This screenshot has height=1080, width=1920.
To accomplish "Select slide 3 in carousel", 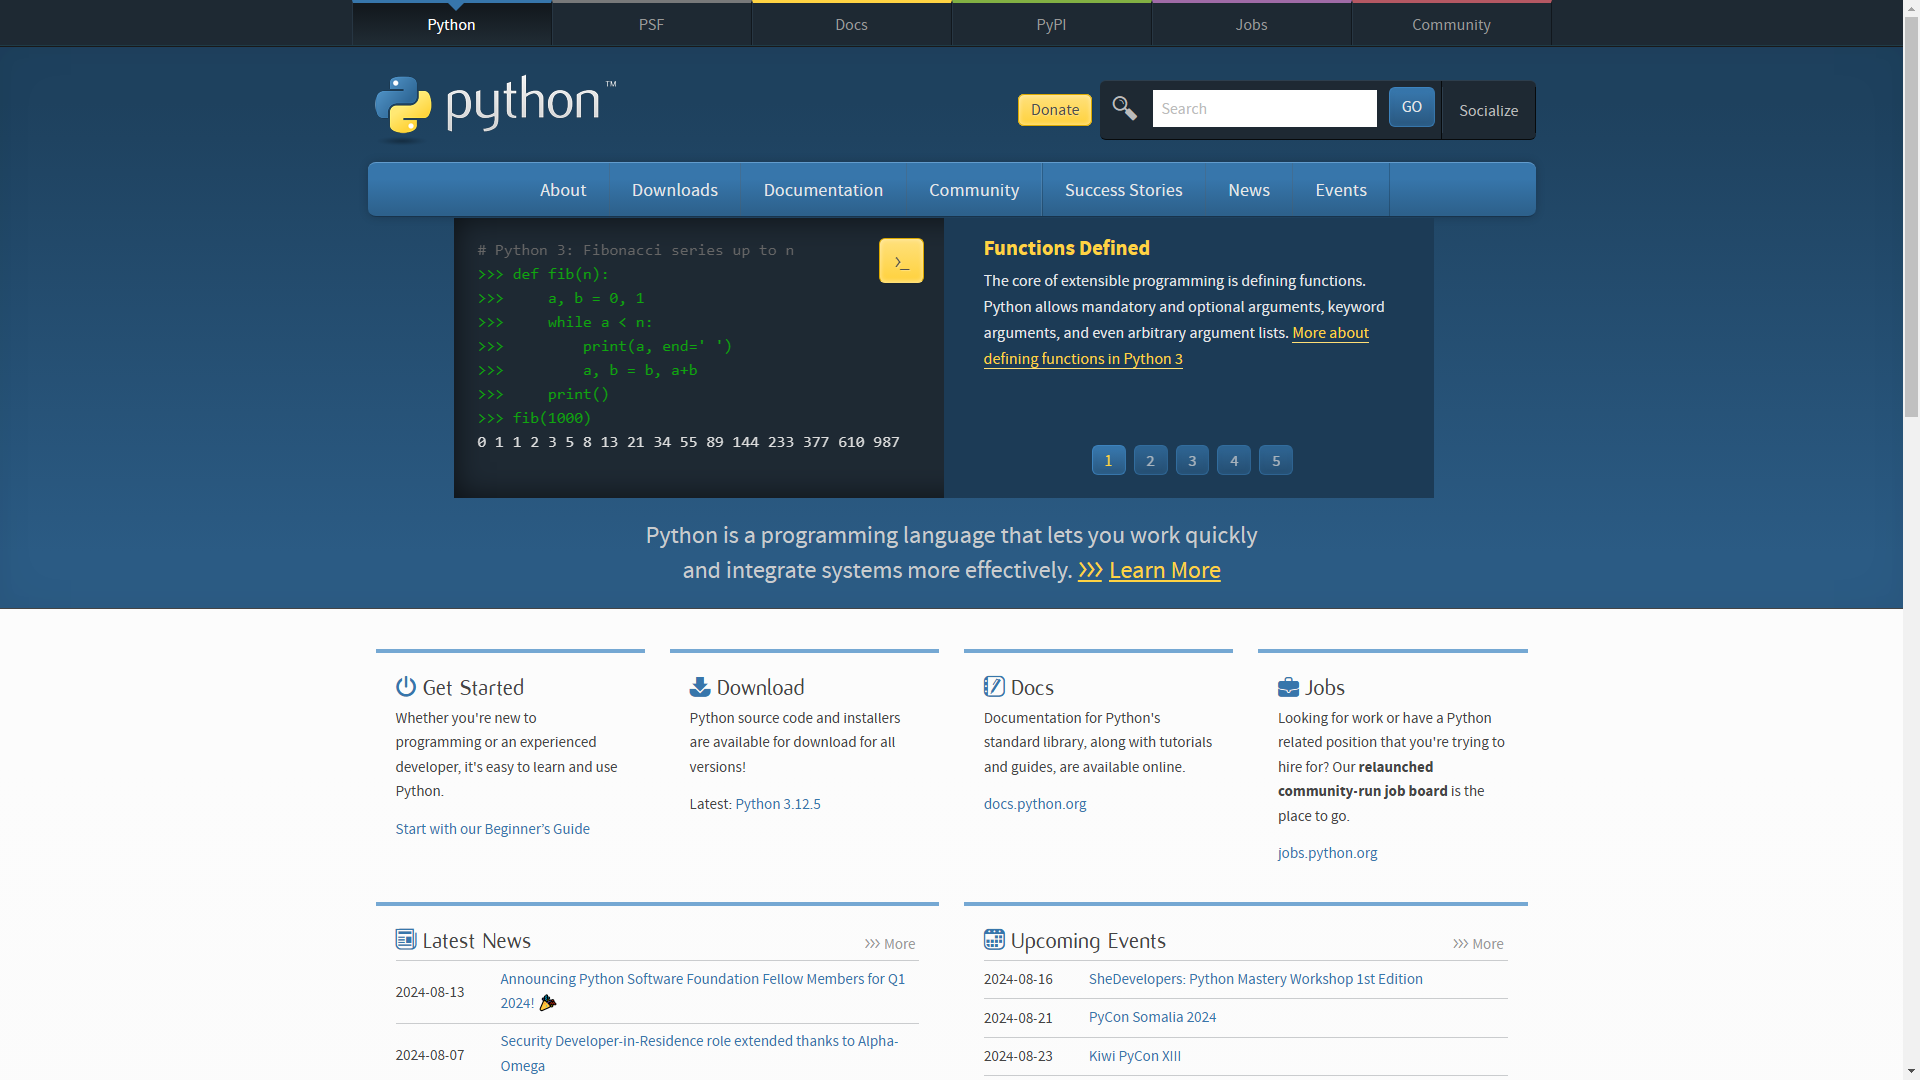I will [1192, 461].
